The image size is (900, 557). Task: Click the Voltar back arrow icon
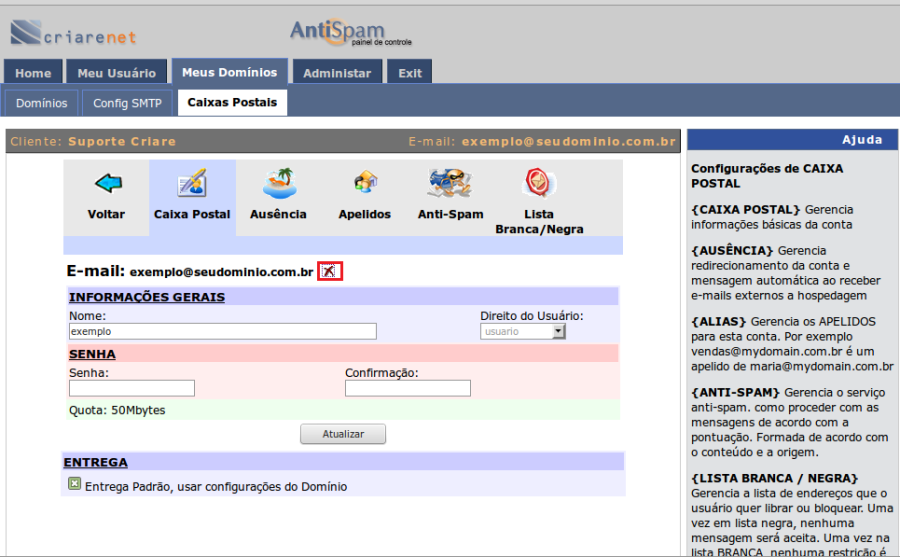(108, 183)
